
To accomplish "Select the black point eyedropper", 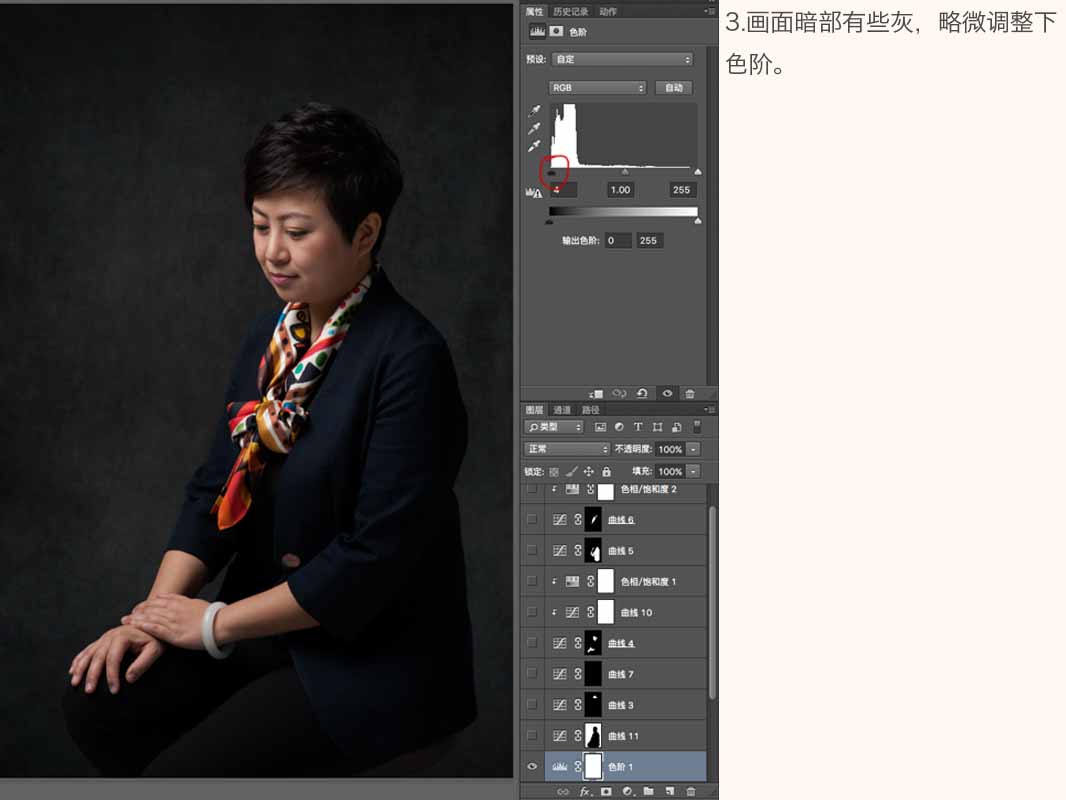I will tap(534, 111).
